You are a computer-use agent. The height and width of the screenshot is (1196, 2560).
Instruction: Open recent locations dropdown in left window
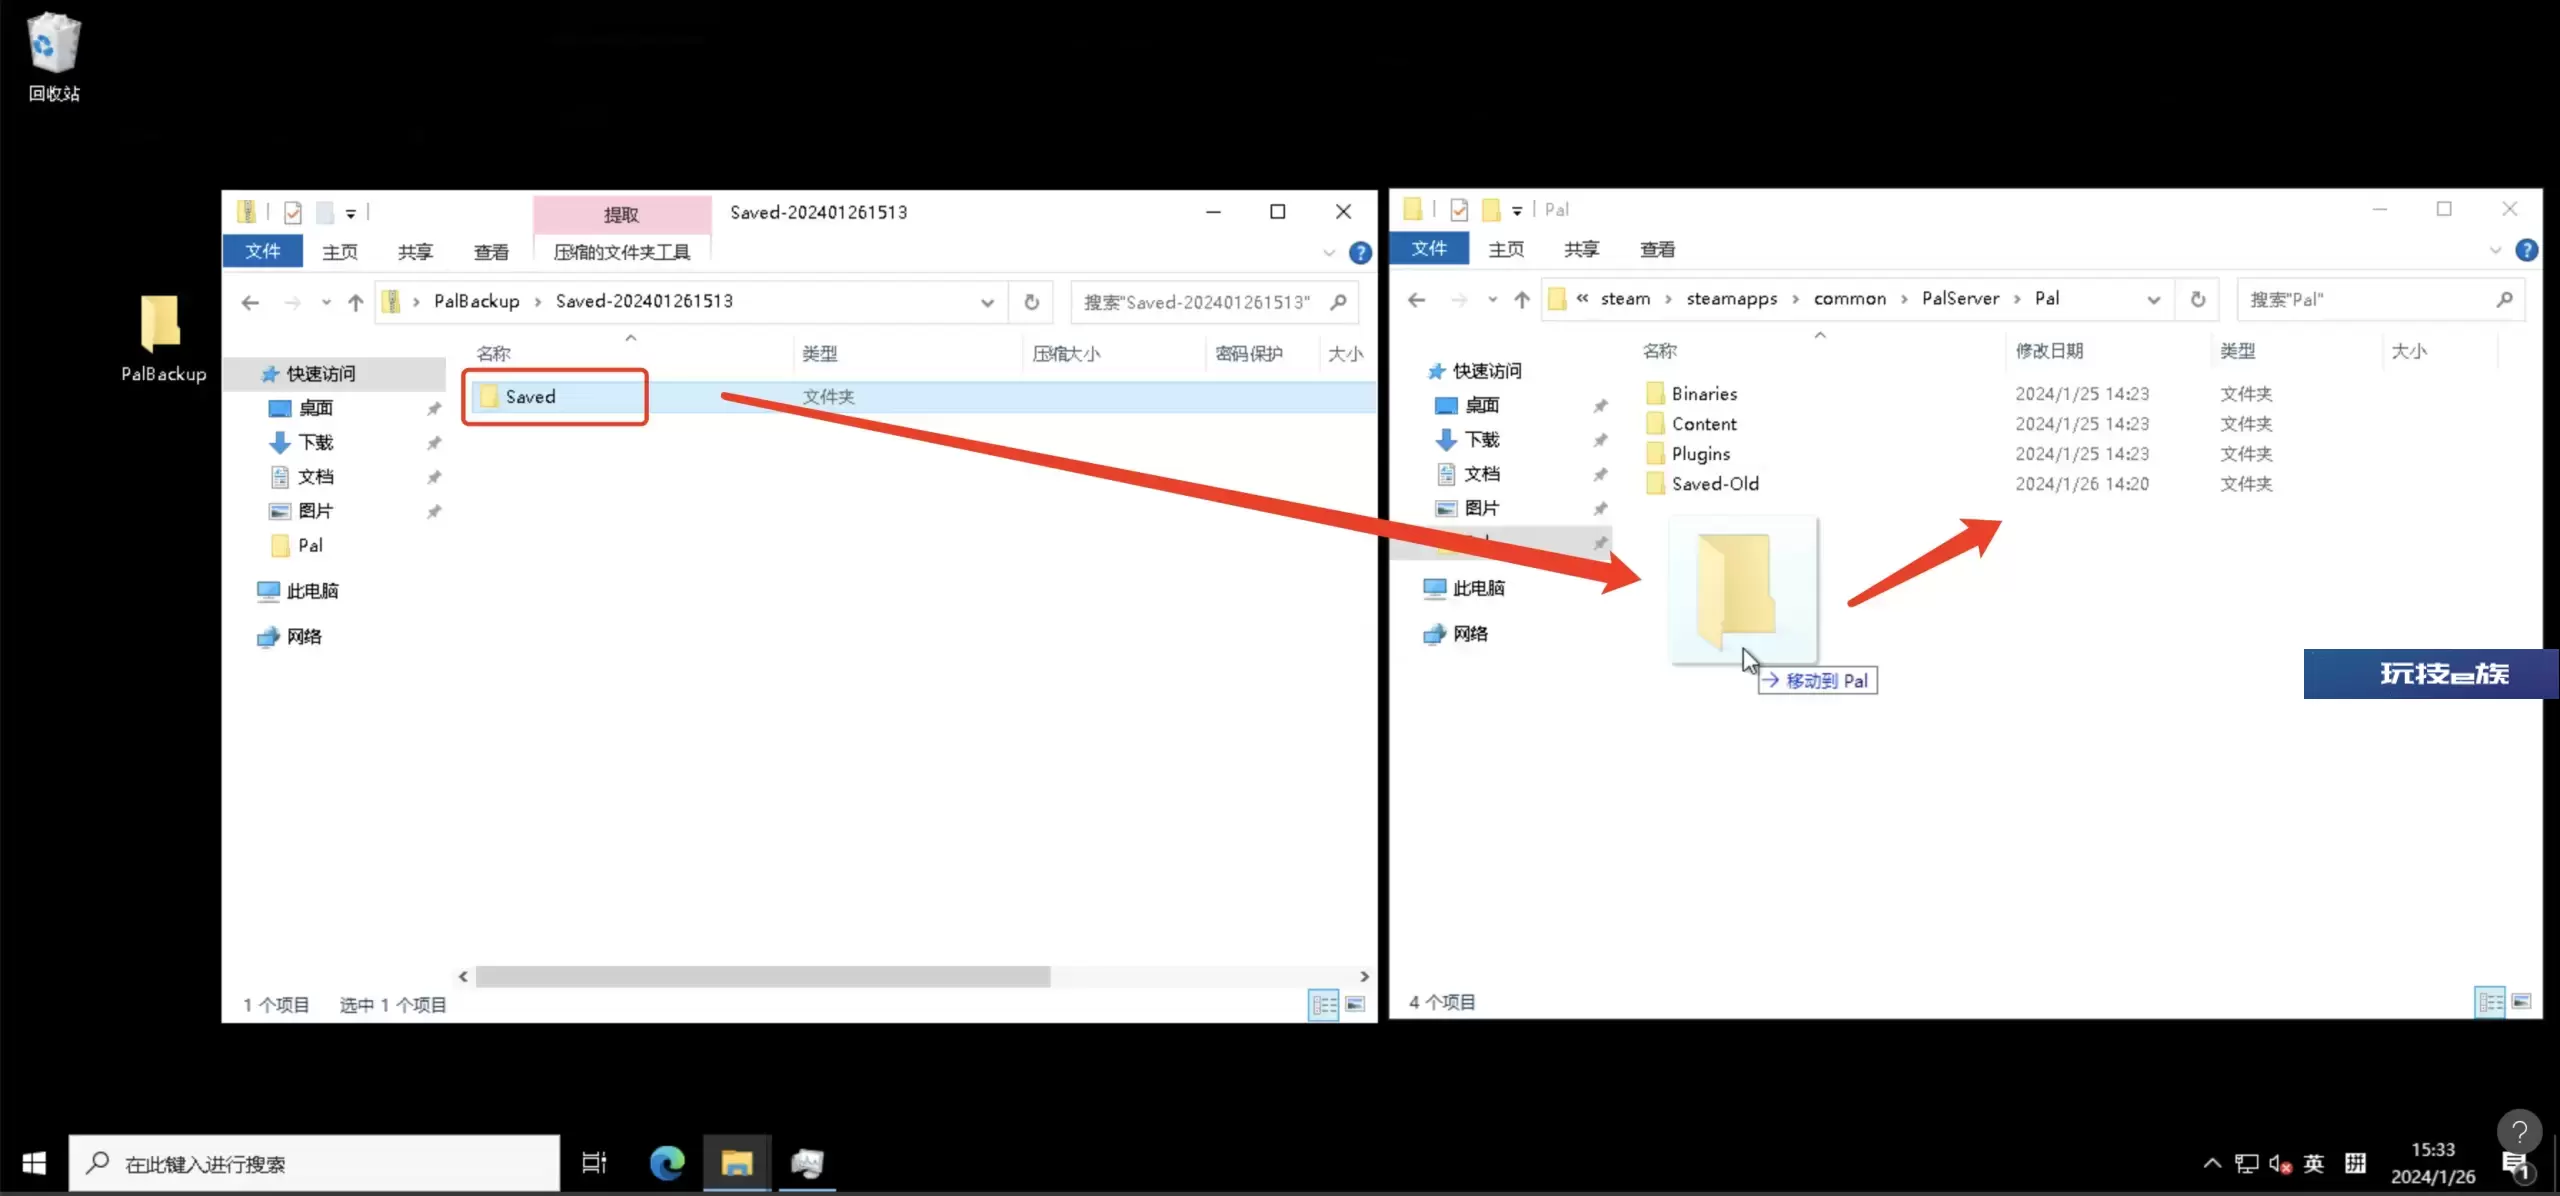(x=326, y=302)
